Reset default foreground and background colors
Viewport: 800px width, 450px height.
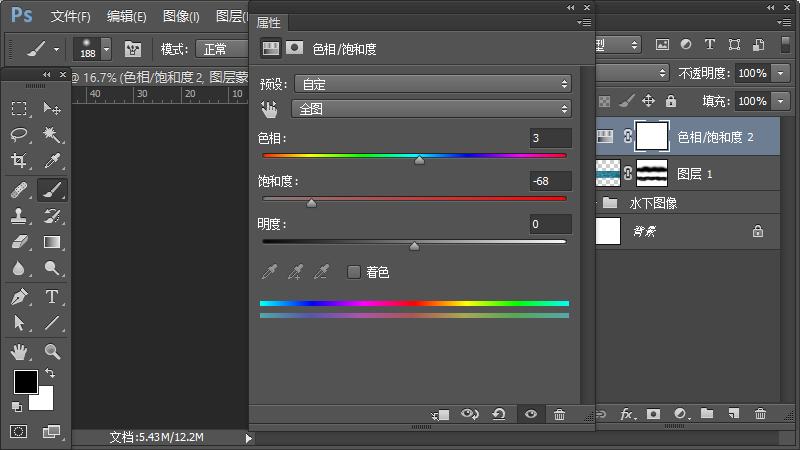tap(17, 407)
